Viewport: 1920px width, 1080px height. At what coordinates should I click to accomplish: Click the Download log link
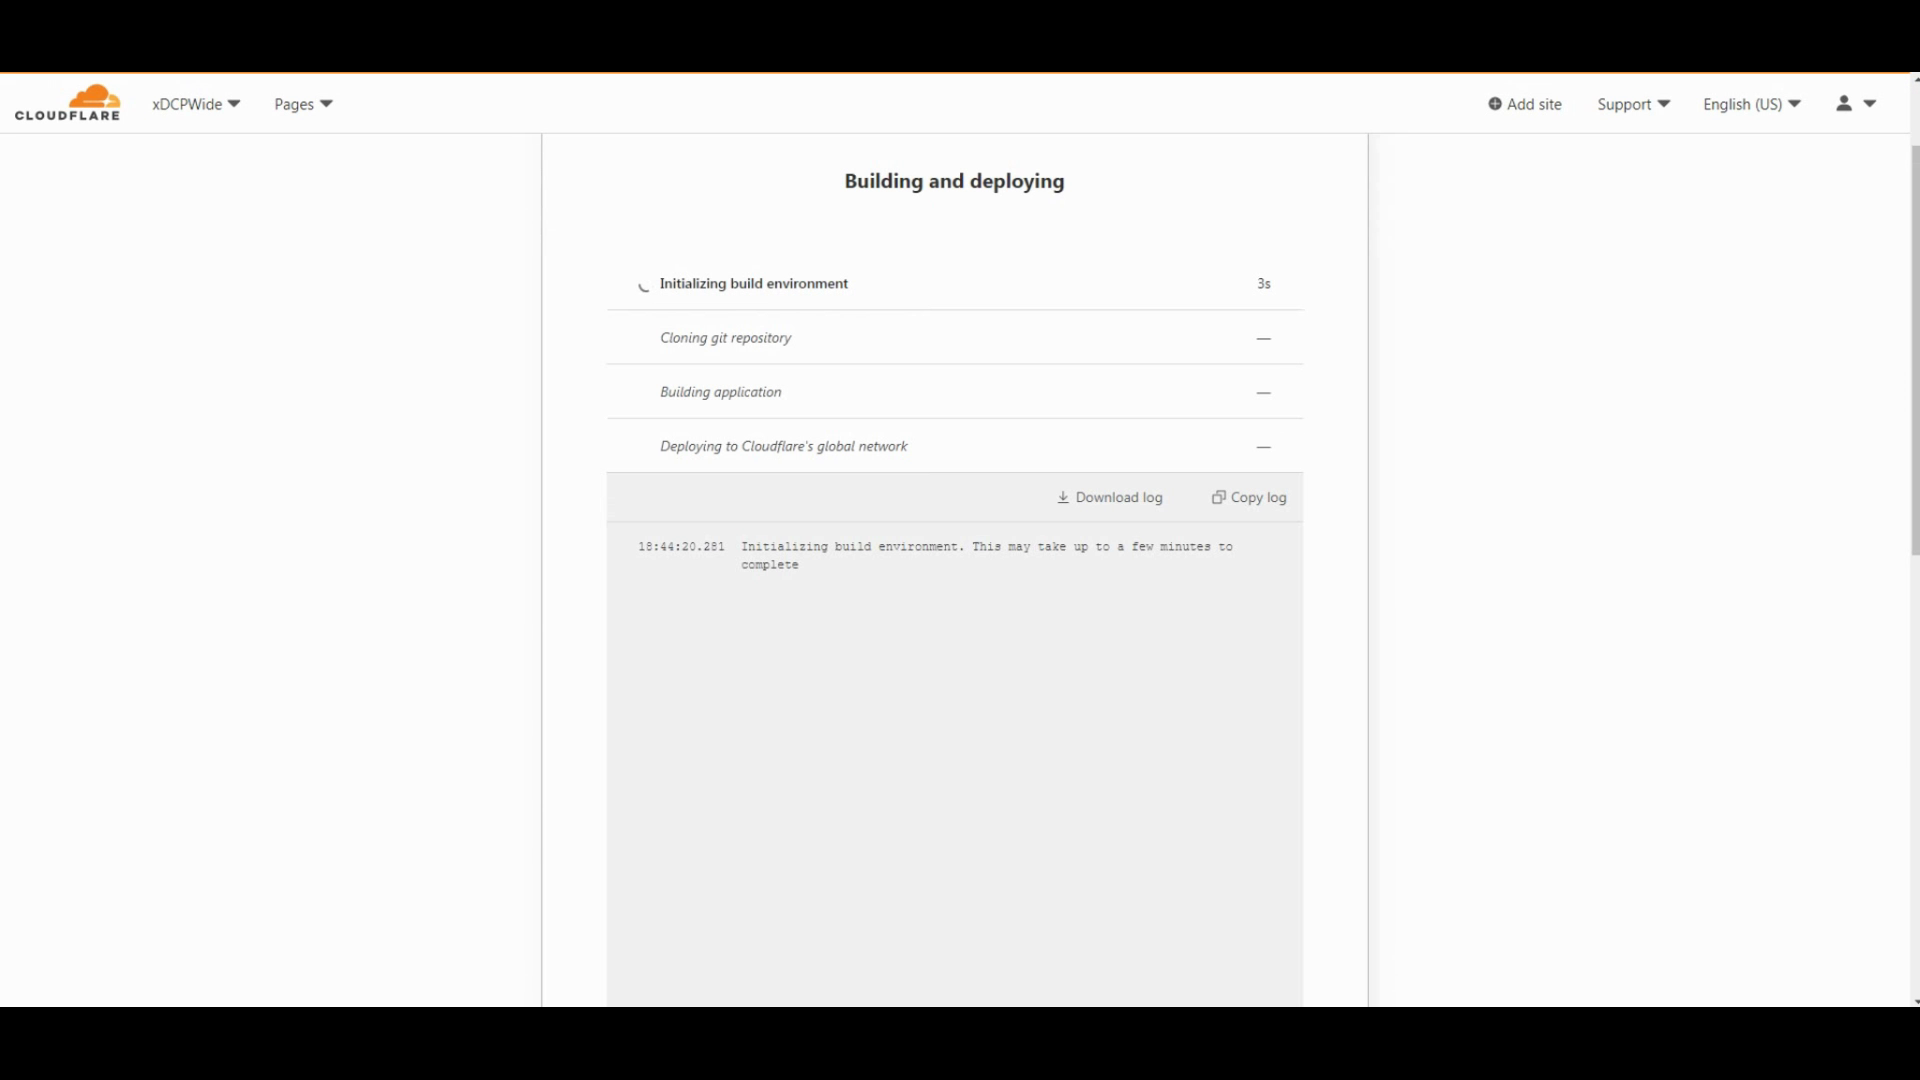pyautogui.click(x=1118, y=498)
